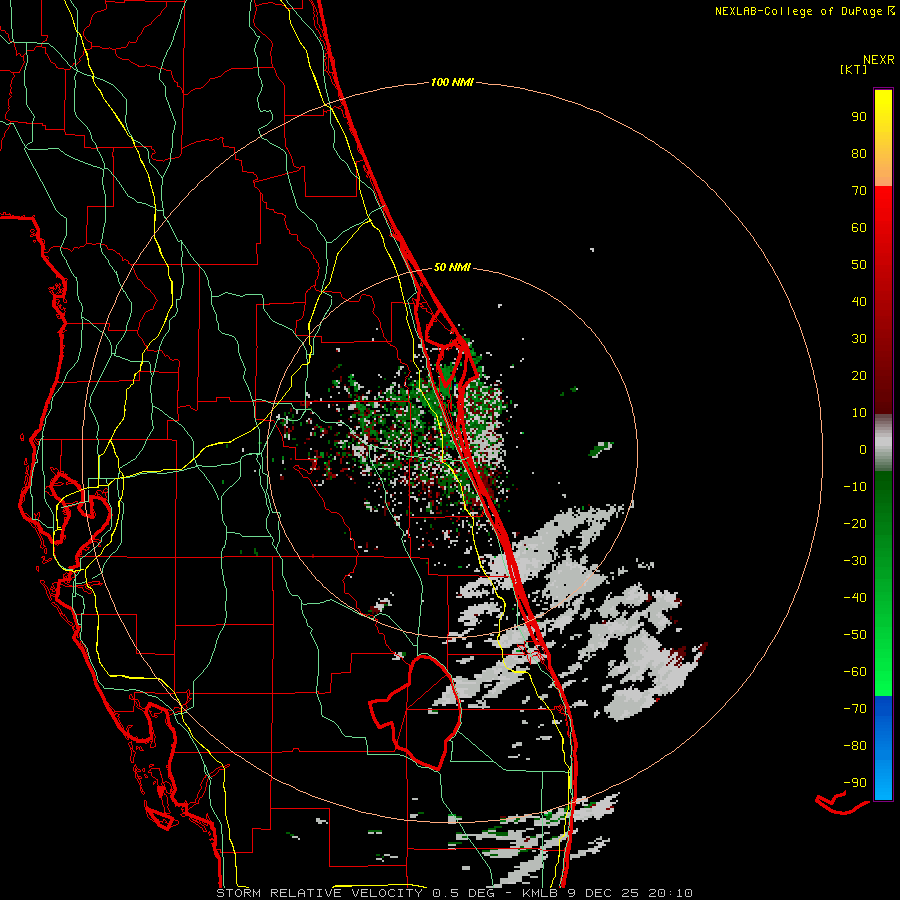Click the 0 legend value
This screenshot has height=900, width=900.
pyautogui.click(x=863, y=449)
